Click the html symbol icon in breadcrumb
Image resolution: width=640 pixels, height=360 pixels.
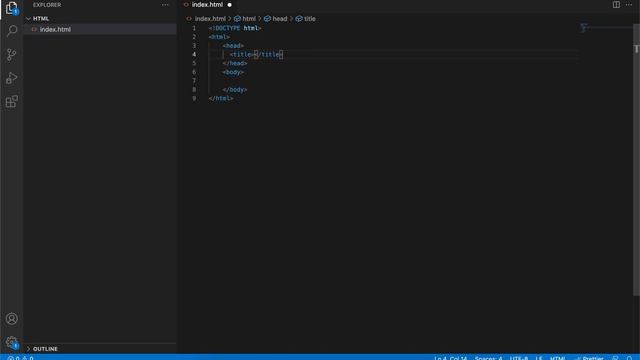[237, 19]
